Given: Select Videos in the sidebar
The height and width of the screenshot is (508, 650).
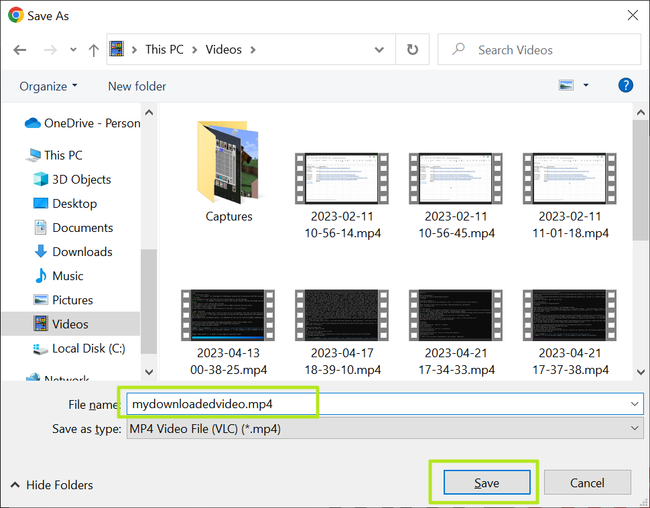Looking at the screenshot, I should click(71, 324).
